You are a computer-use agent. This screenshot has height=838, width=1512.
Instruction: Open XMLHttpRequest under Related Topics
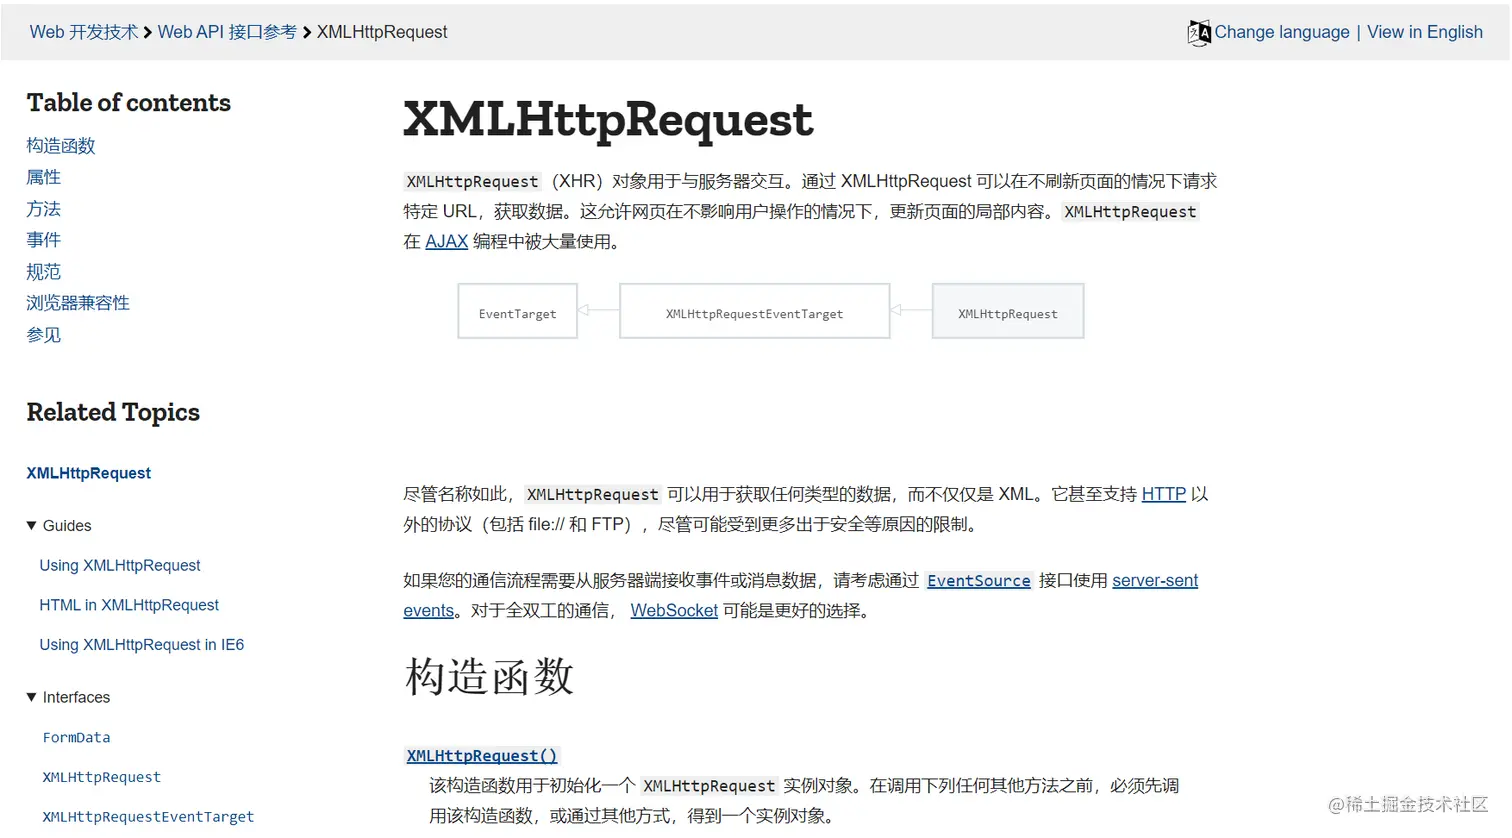[x=89, y=473]
